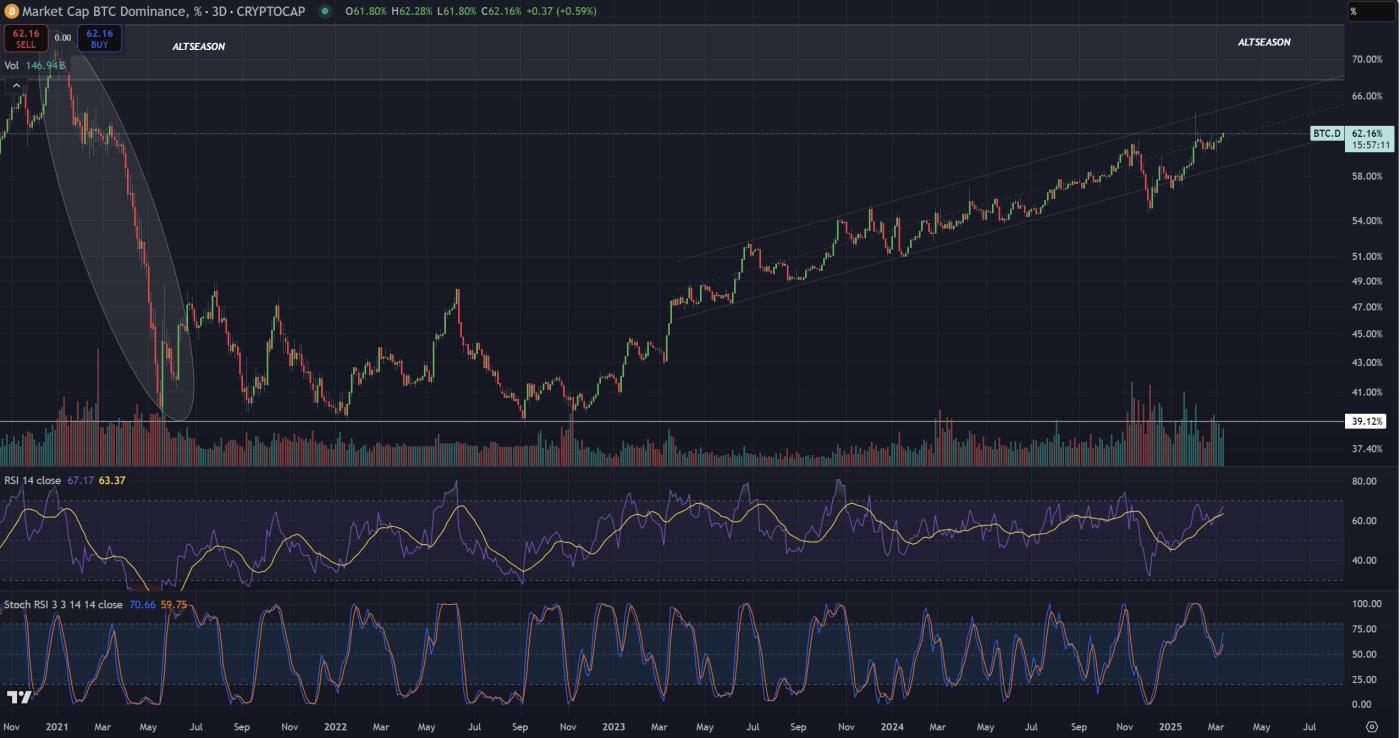The width and height of the screenshot is (1400, 738).
Task: Select the left ALTSEASON text annotation
Action: tap(198, 46)
